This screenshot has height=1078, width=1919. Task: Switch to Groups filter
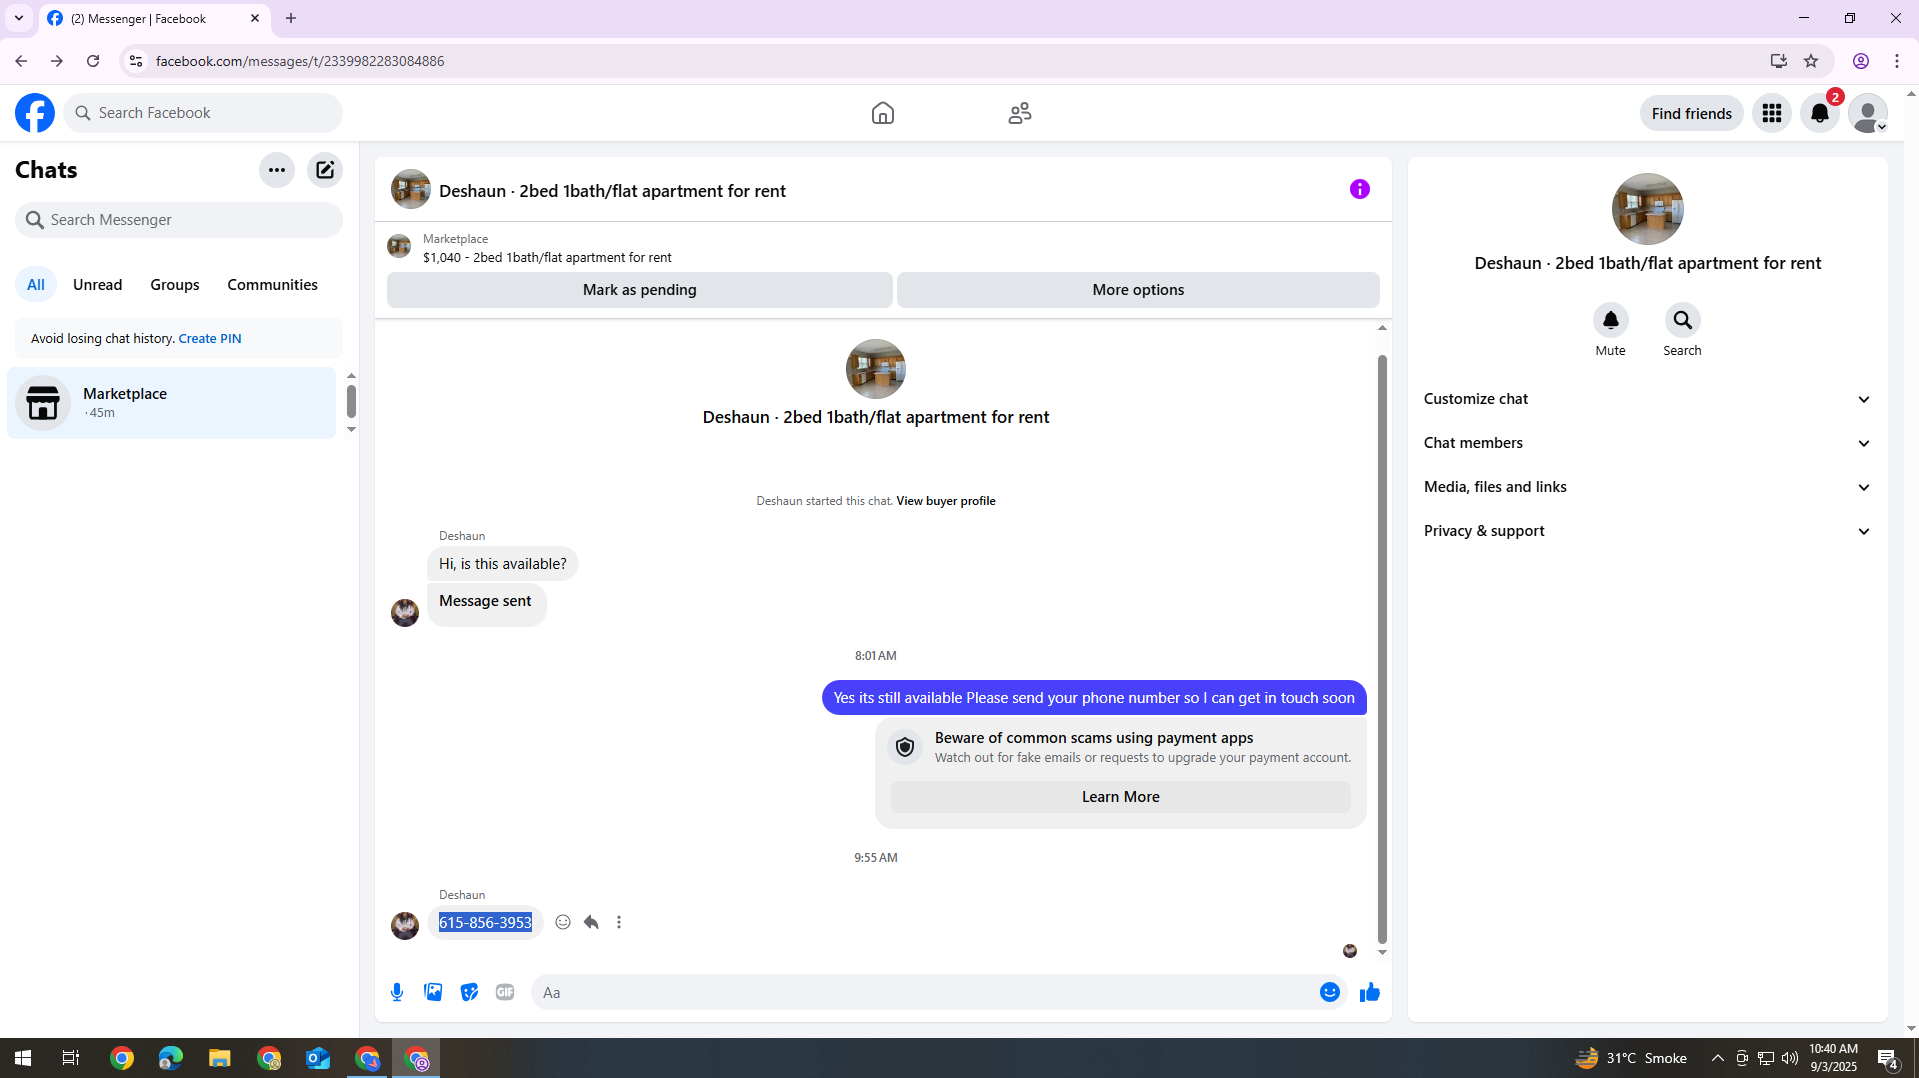(x=175, y=285)
